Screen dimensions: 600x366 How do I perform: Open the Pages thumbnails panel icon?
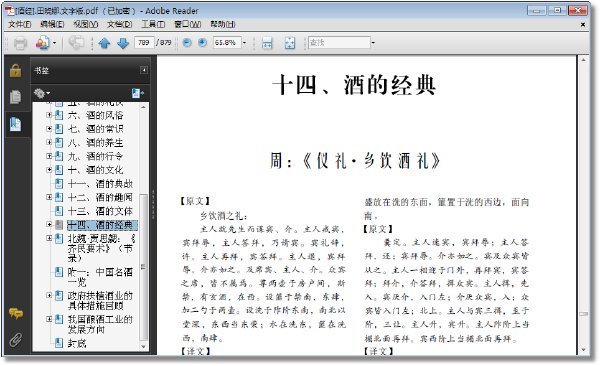15,97
